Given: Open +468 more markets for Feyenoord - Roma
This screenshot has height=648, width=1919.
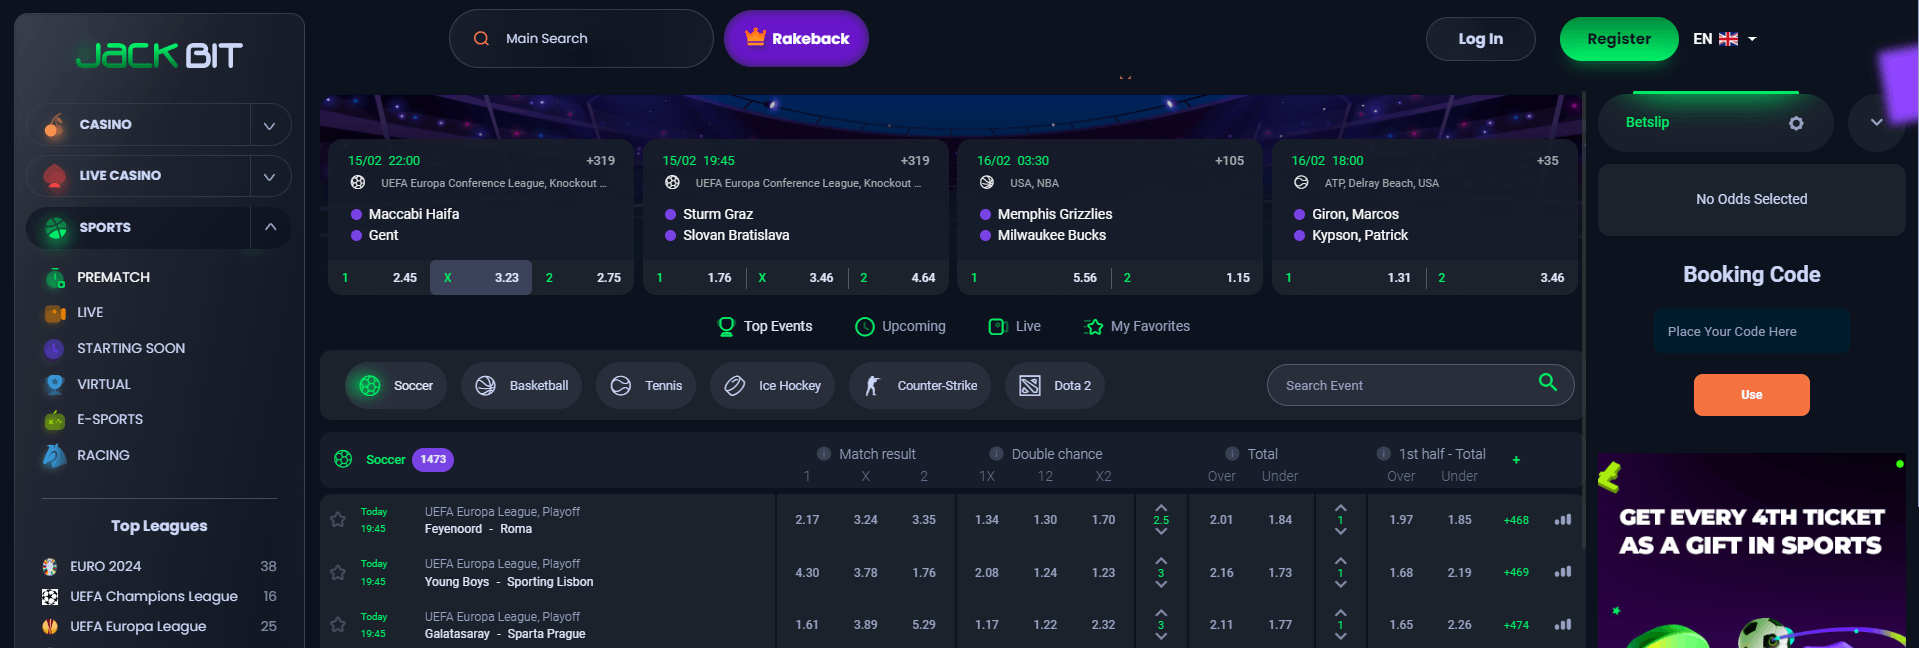Looking at the screenshot, I should coord(1516,520).
